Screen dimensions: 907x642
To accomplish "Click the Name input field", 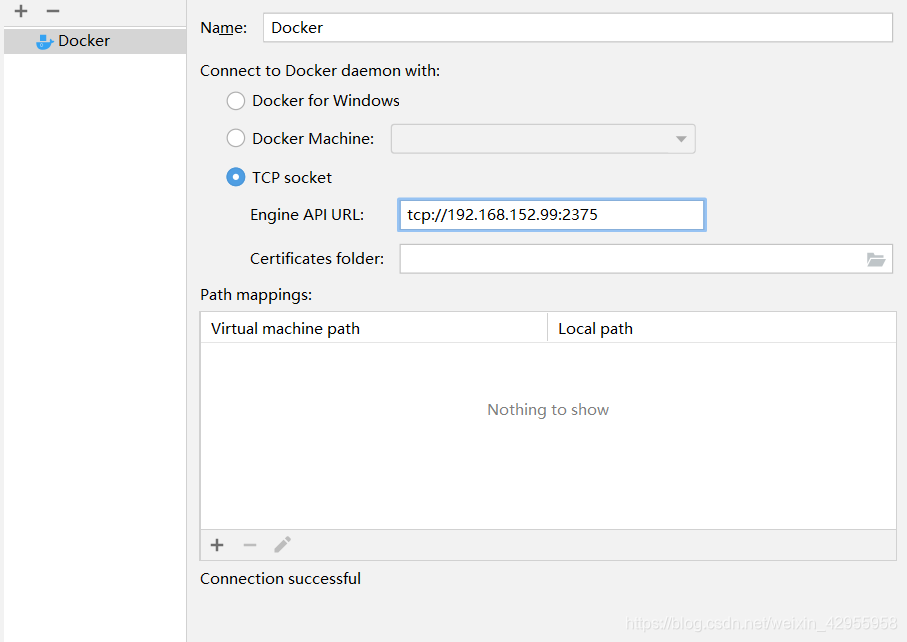I will [x=577, y=28].
